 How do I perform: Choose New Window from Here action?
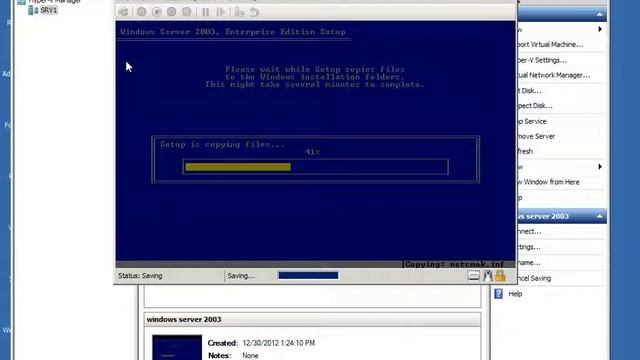tap(548, 182)
